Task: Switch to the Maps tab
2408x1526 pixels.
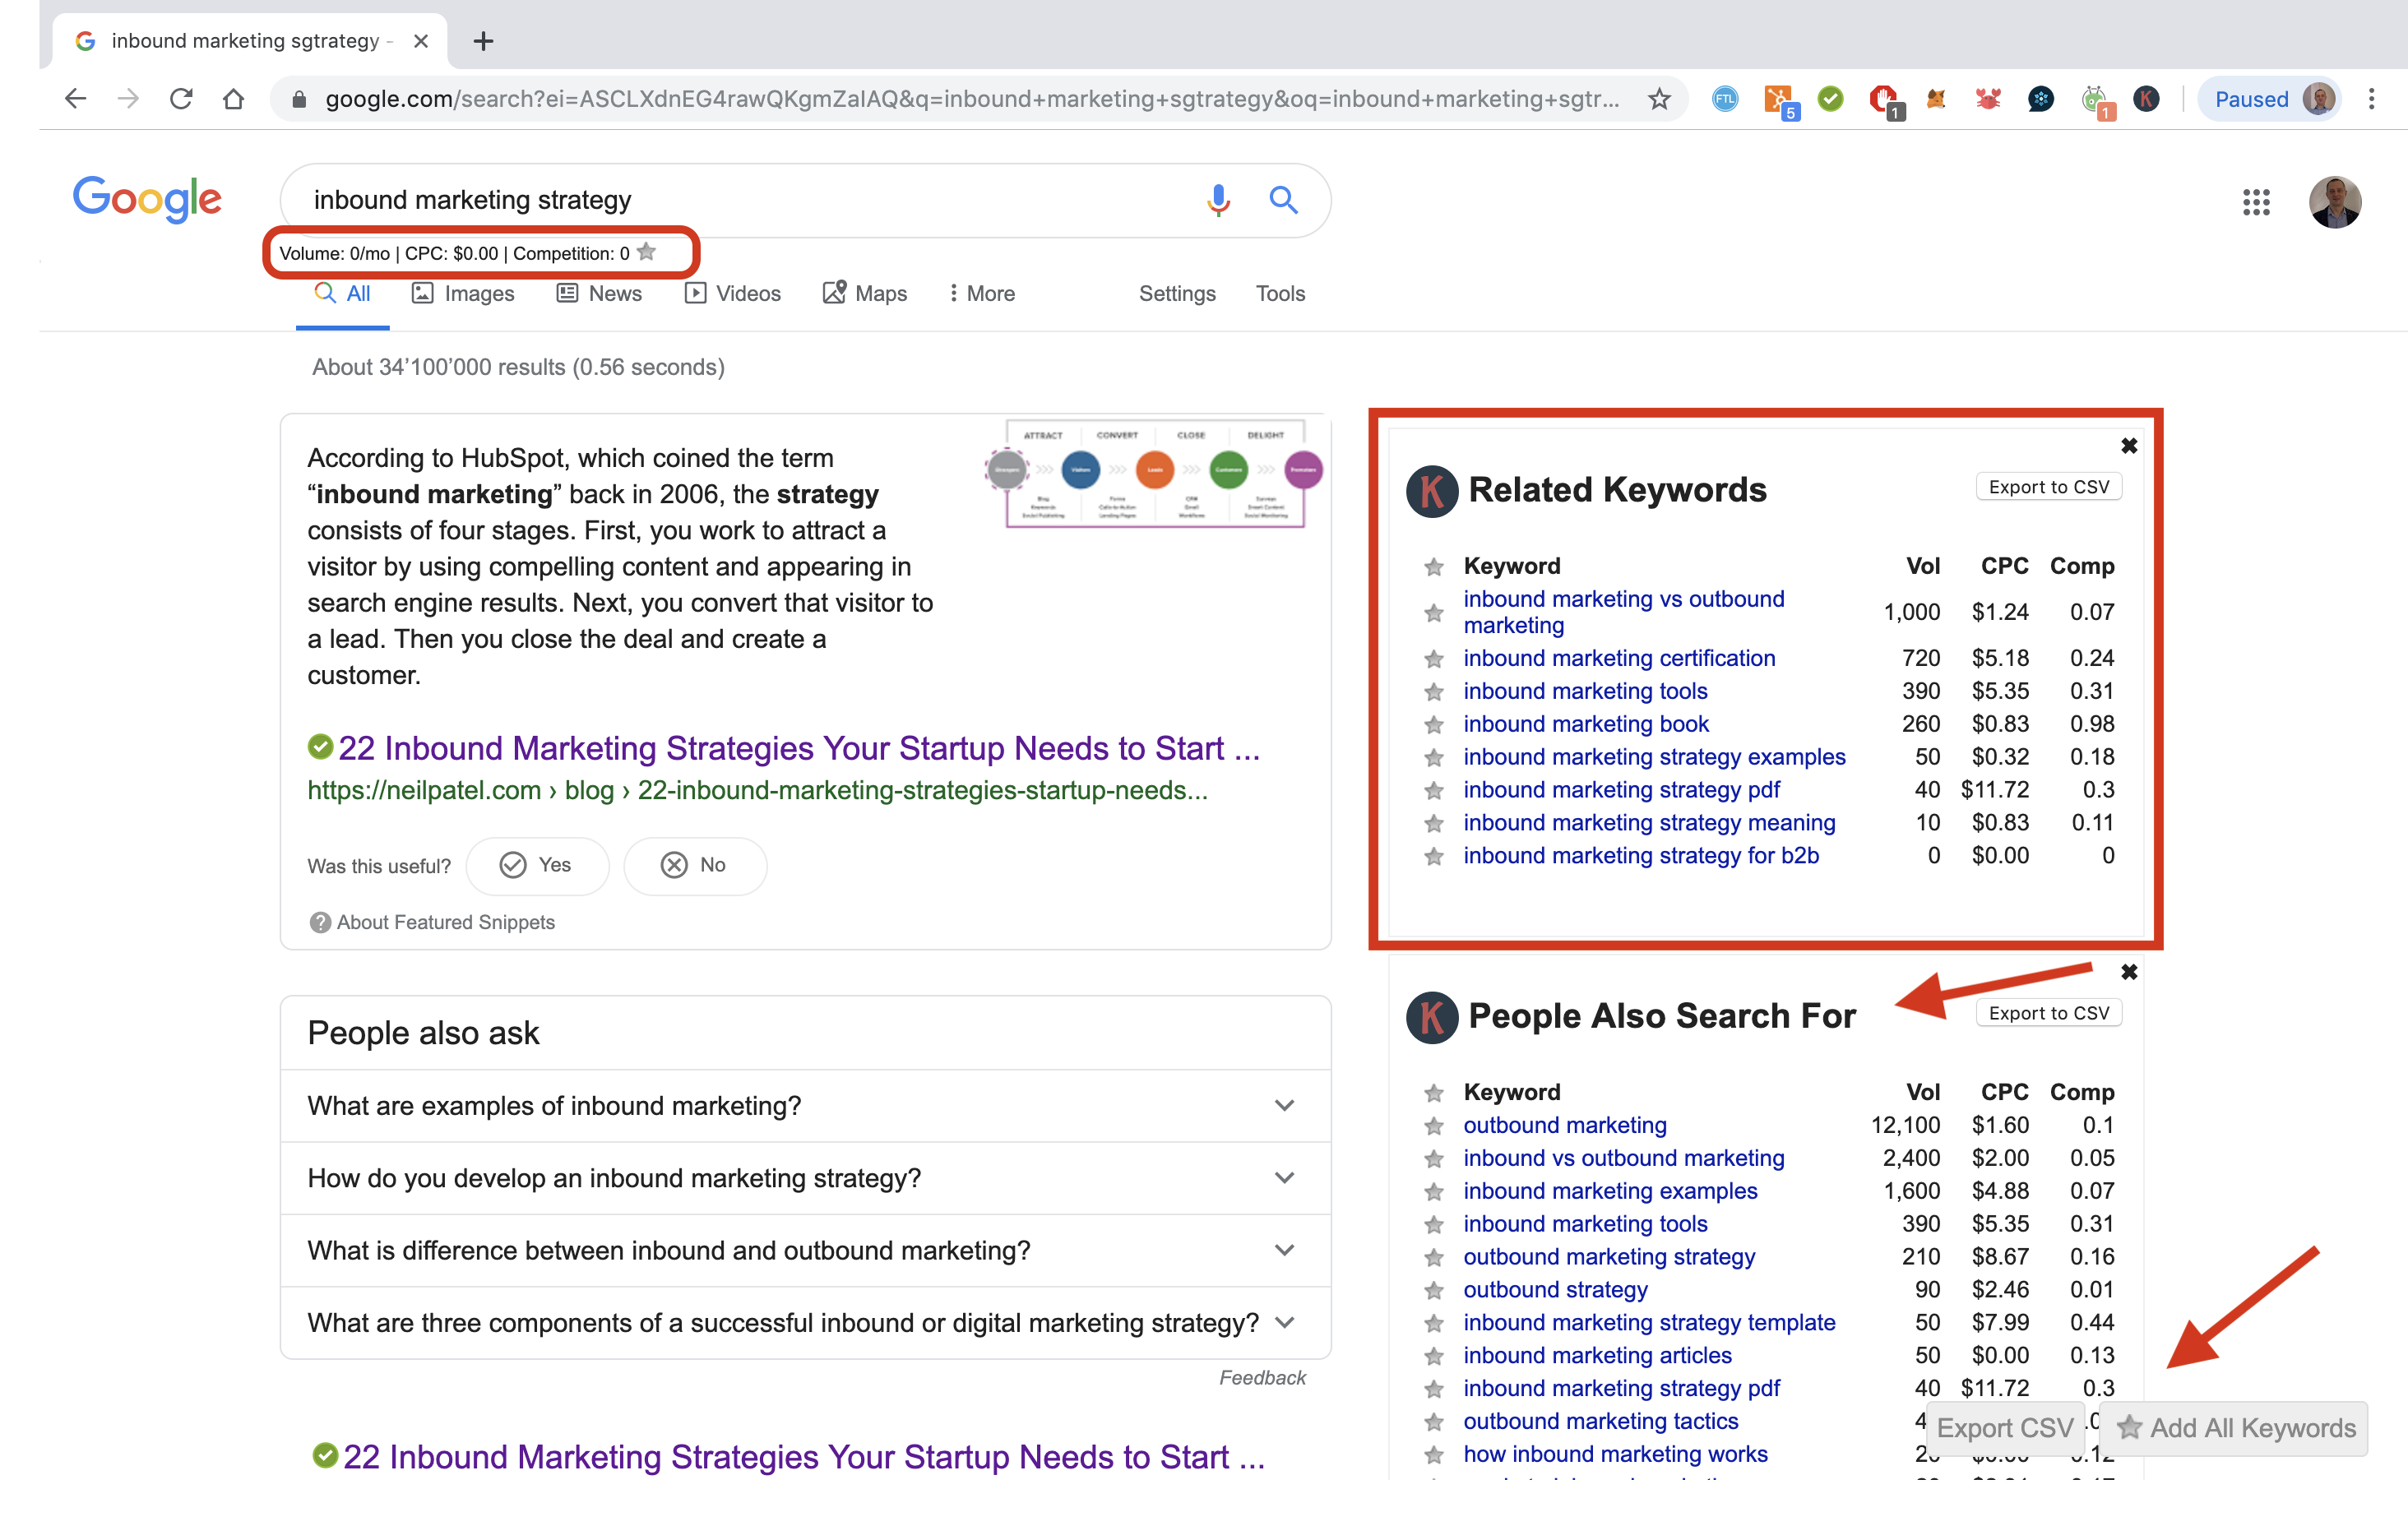Action: (x=864, y=294)
